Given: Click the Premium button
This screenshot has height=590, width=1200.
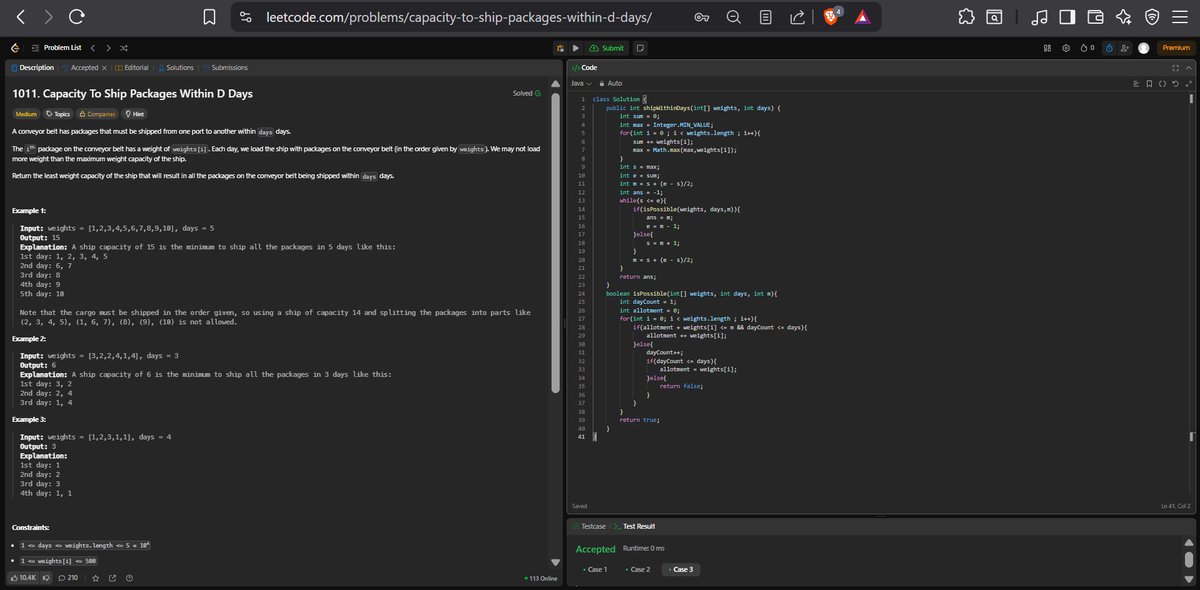Looking at the screenshot, I should point(1175,47).
